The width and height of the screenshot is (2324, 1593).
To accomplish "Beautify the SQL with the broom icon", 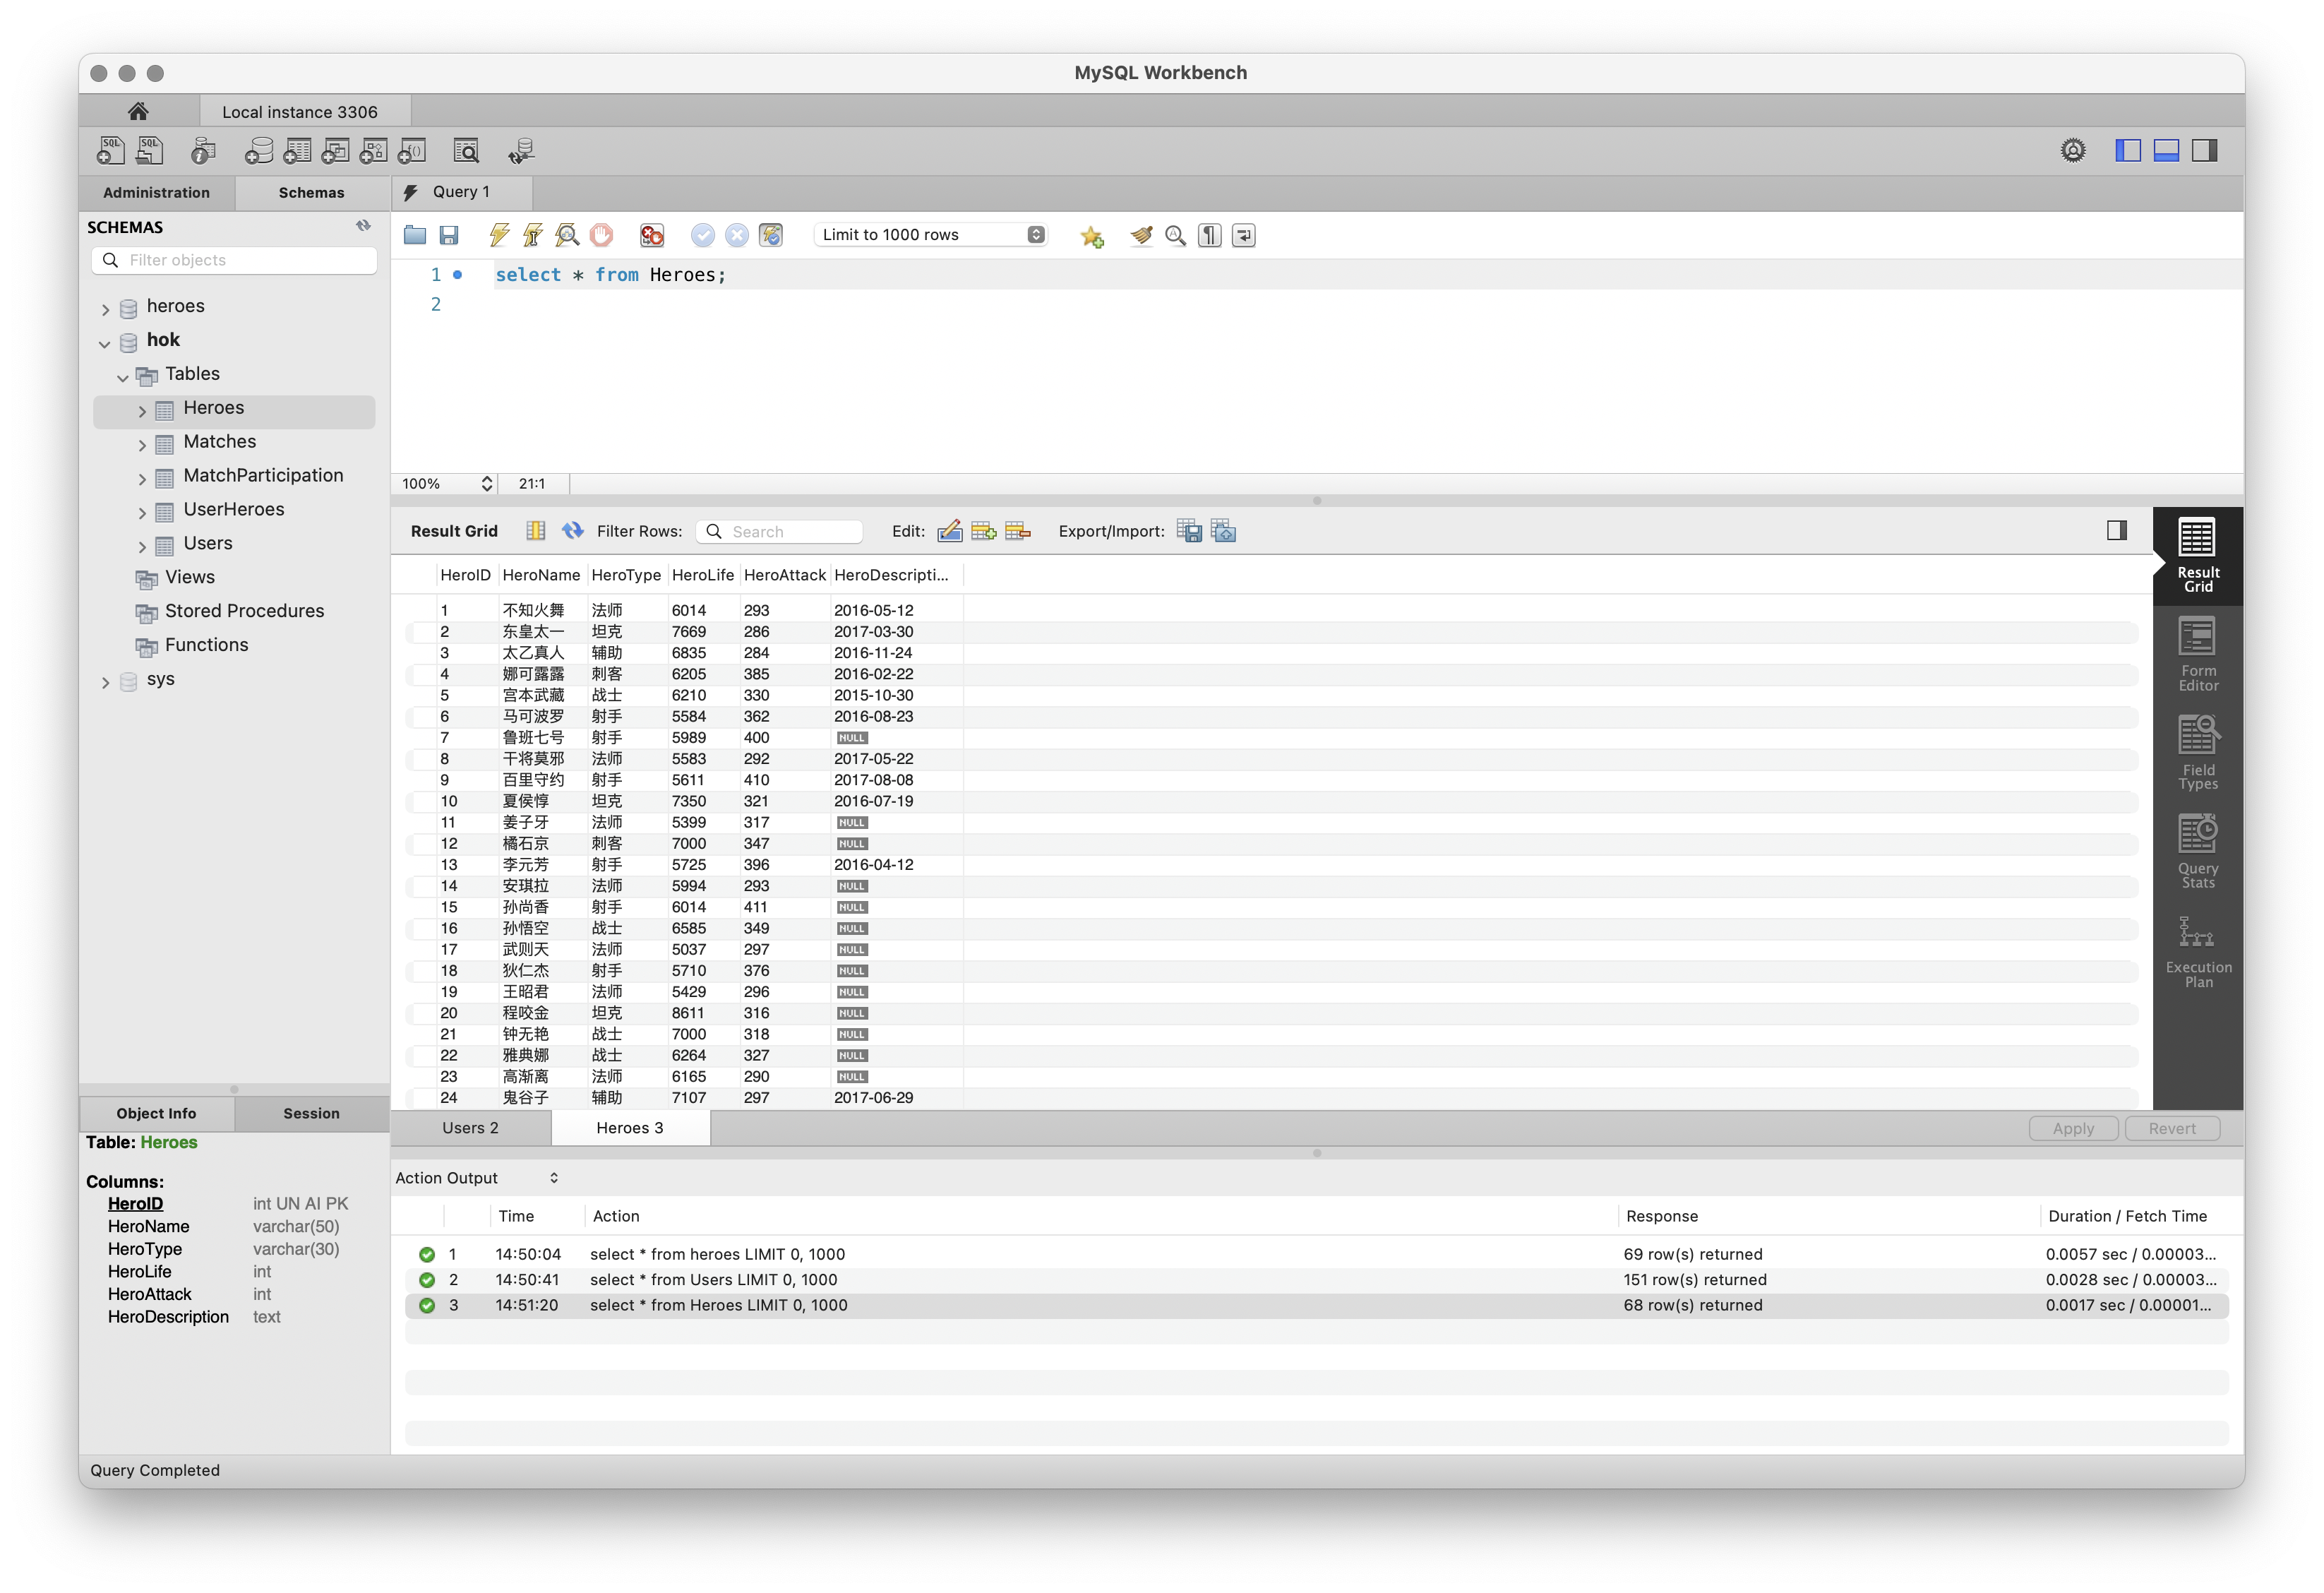I will [x=1141, y=235].
